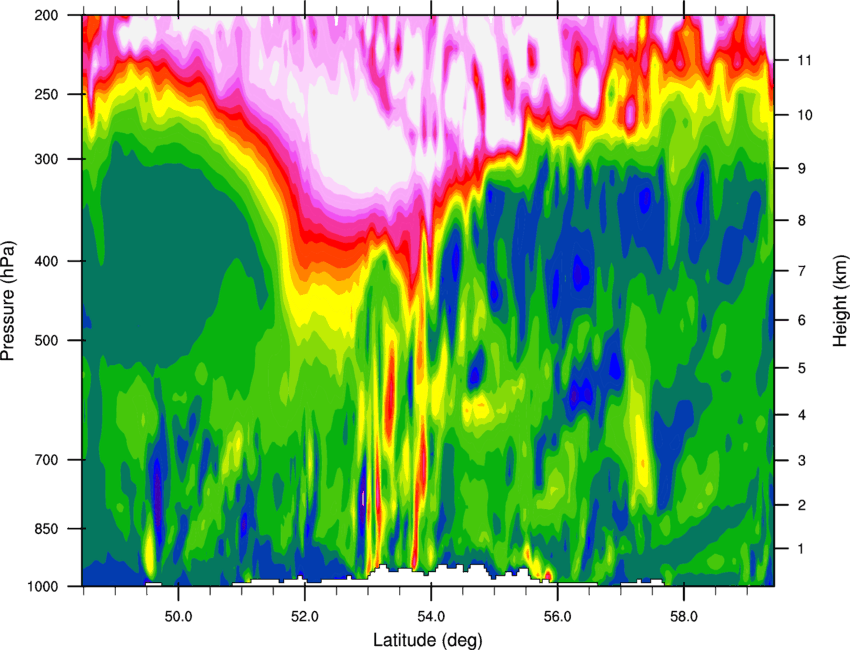Image resolution: width=850 pixels, height=650 pixels.
Task: Click the 56.0 latitude tick label
Action: 557,616
